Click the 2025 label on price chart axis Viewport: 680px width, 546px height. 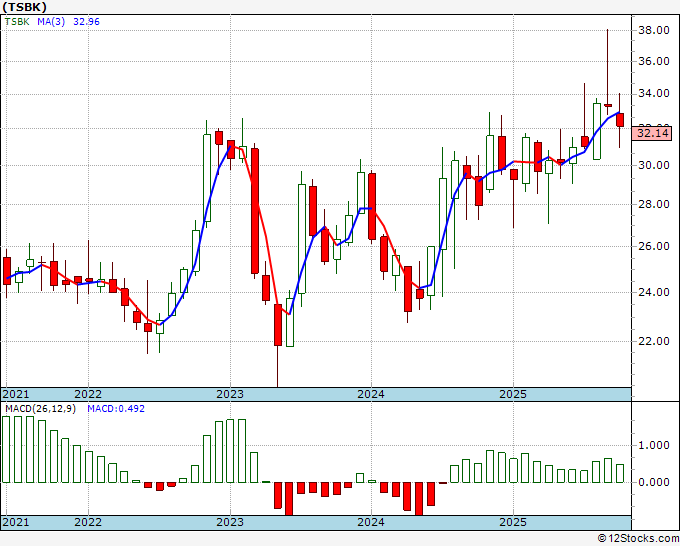513,394
